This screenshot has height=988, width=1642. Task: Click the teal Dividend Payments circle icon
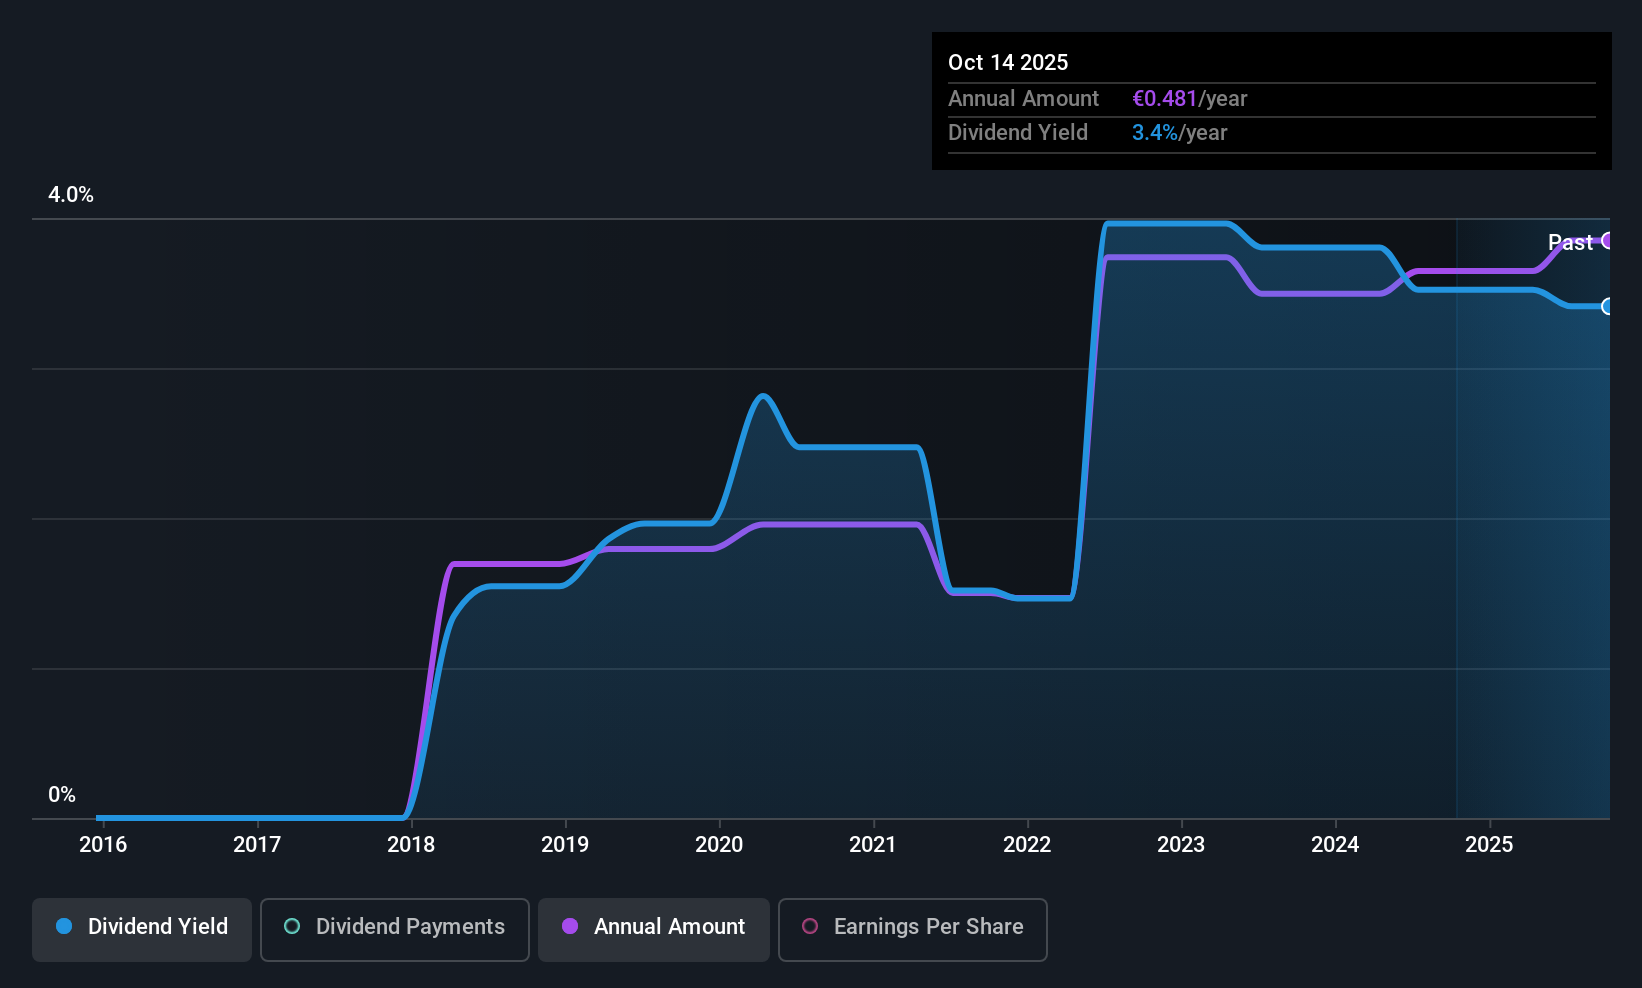coord(291,927)
